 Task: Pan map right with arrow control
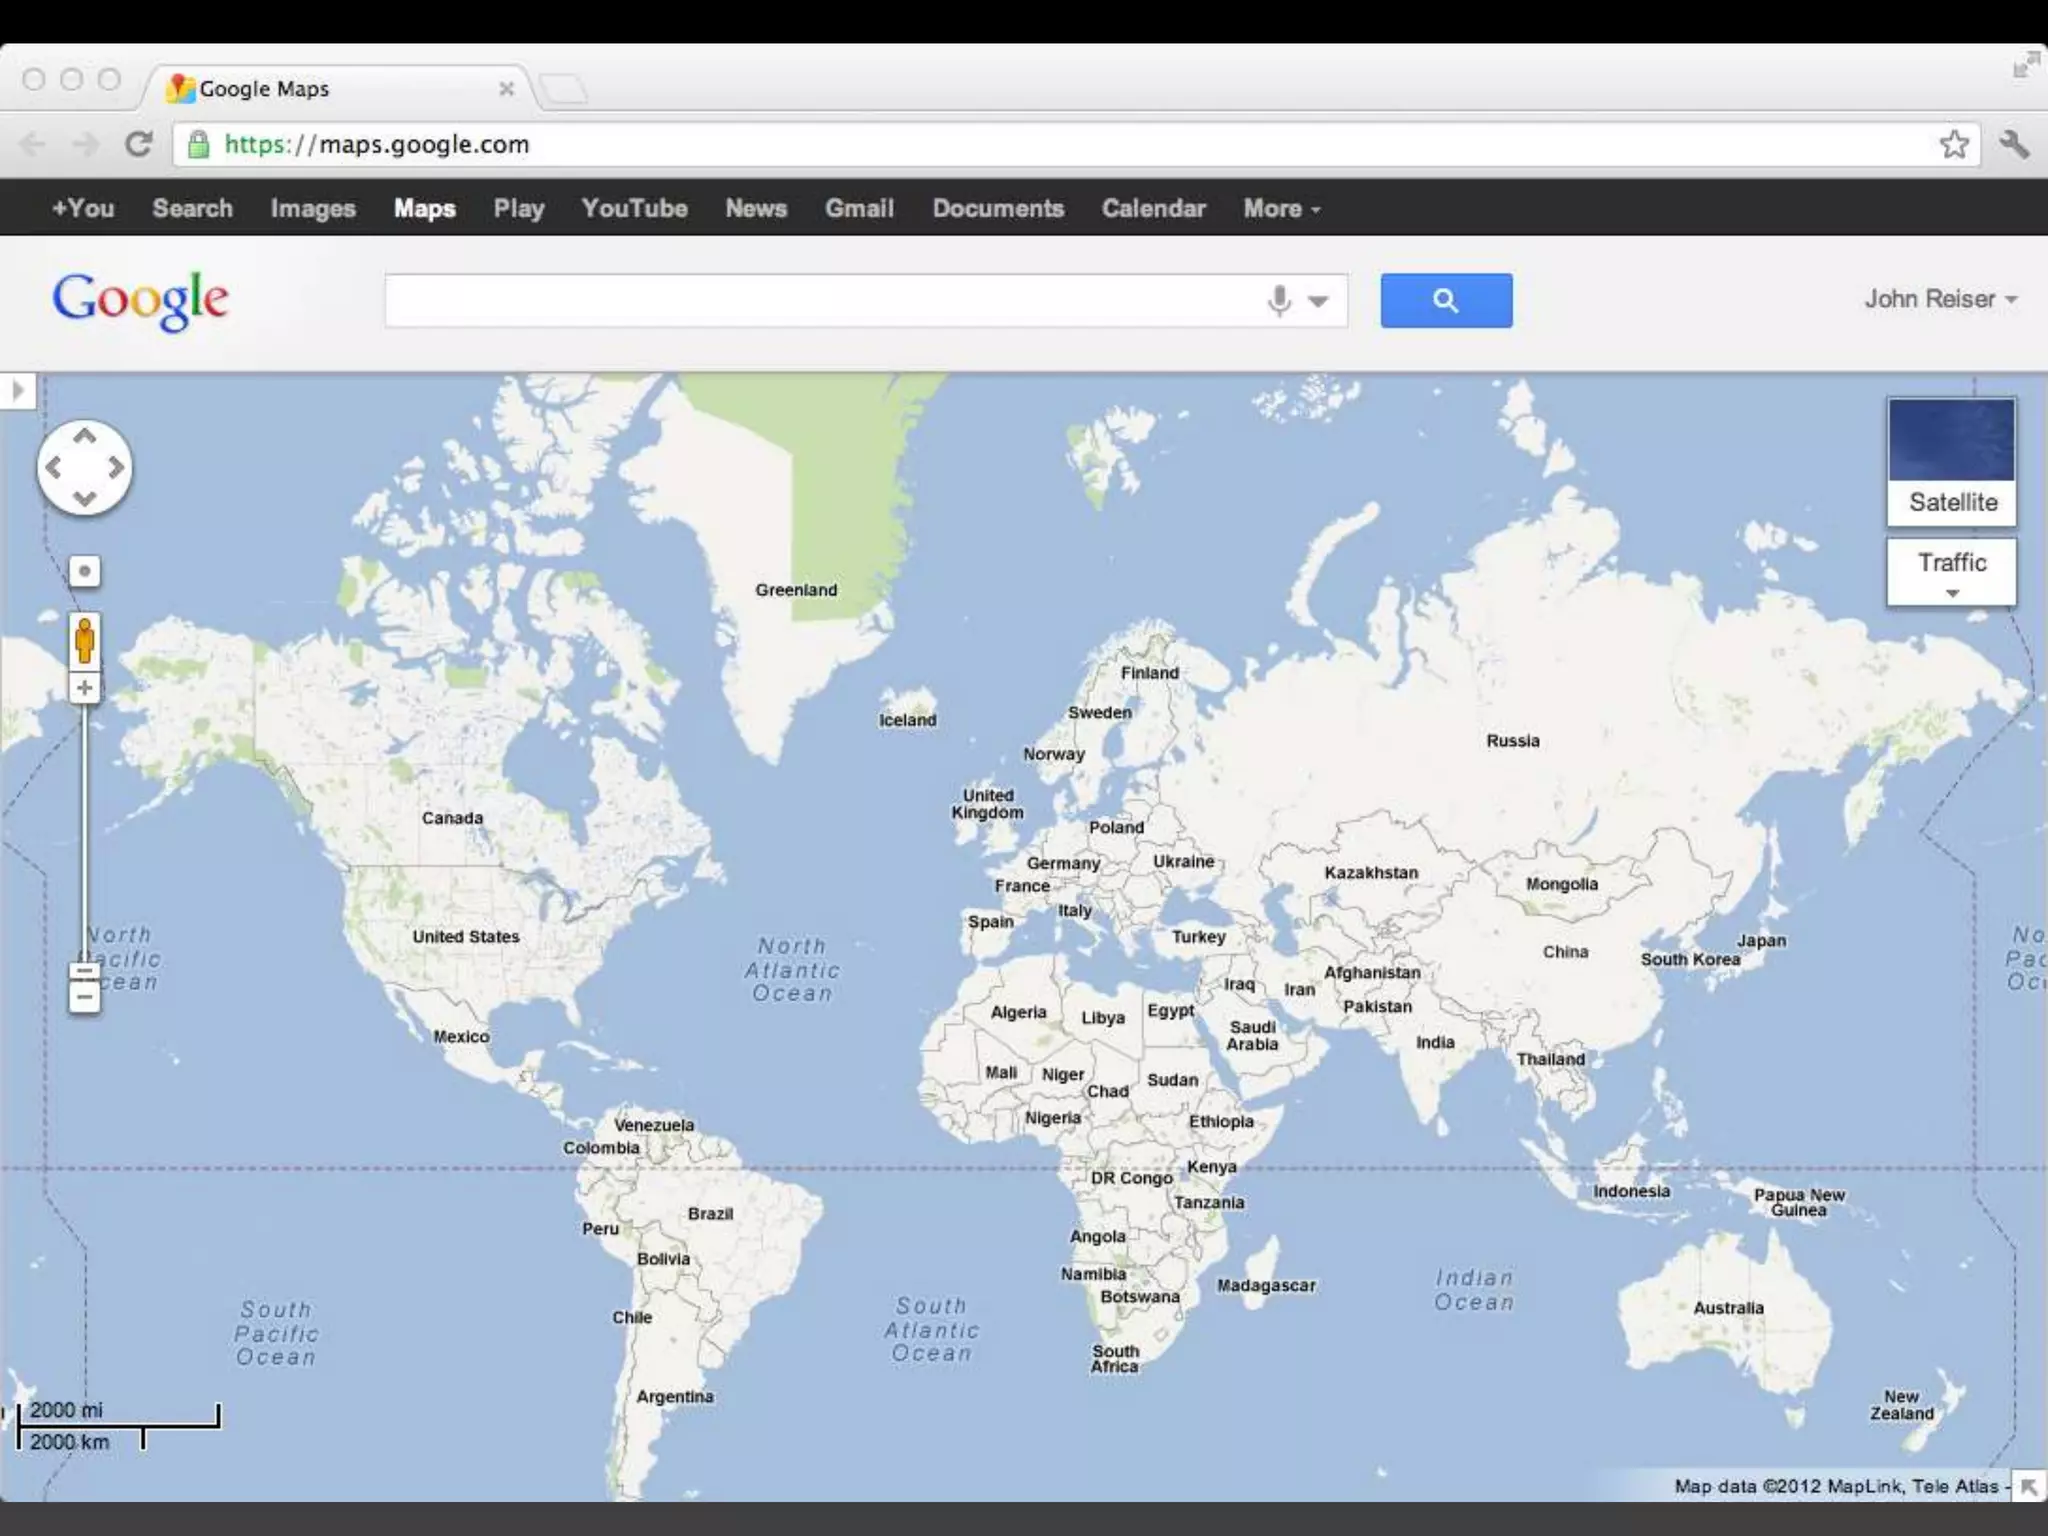(116, 467)
